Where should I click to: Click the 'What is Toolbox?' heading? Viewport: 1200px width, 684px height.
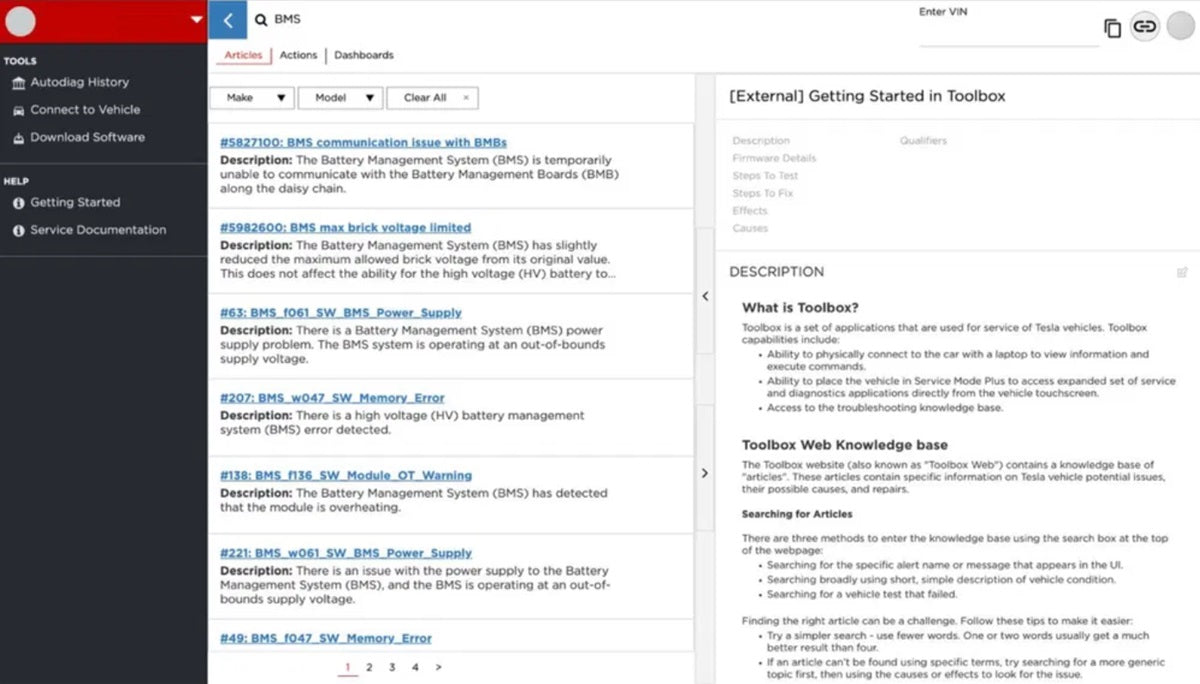[x=800, y=308]
